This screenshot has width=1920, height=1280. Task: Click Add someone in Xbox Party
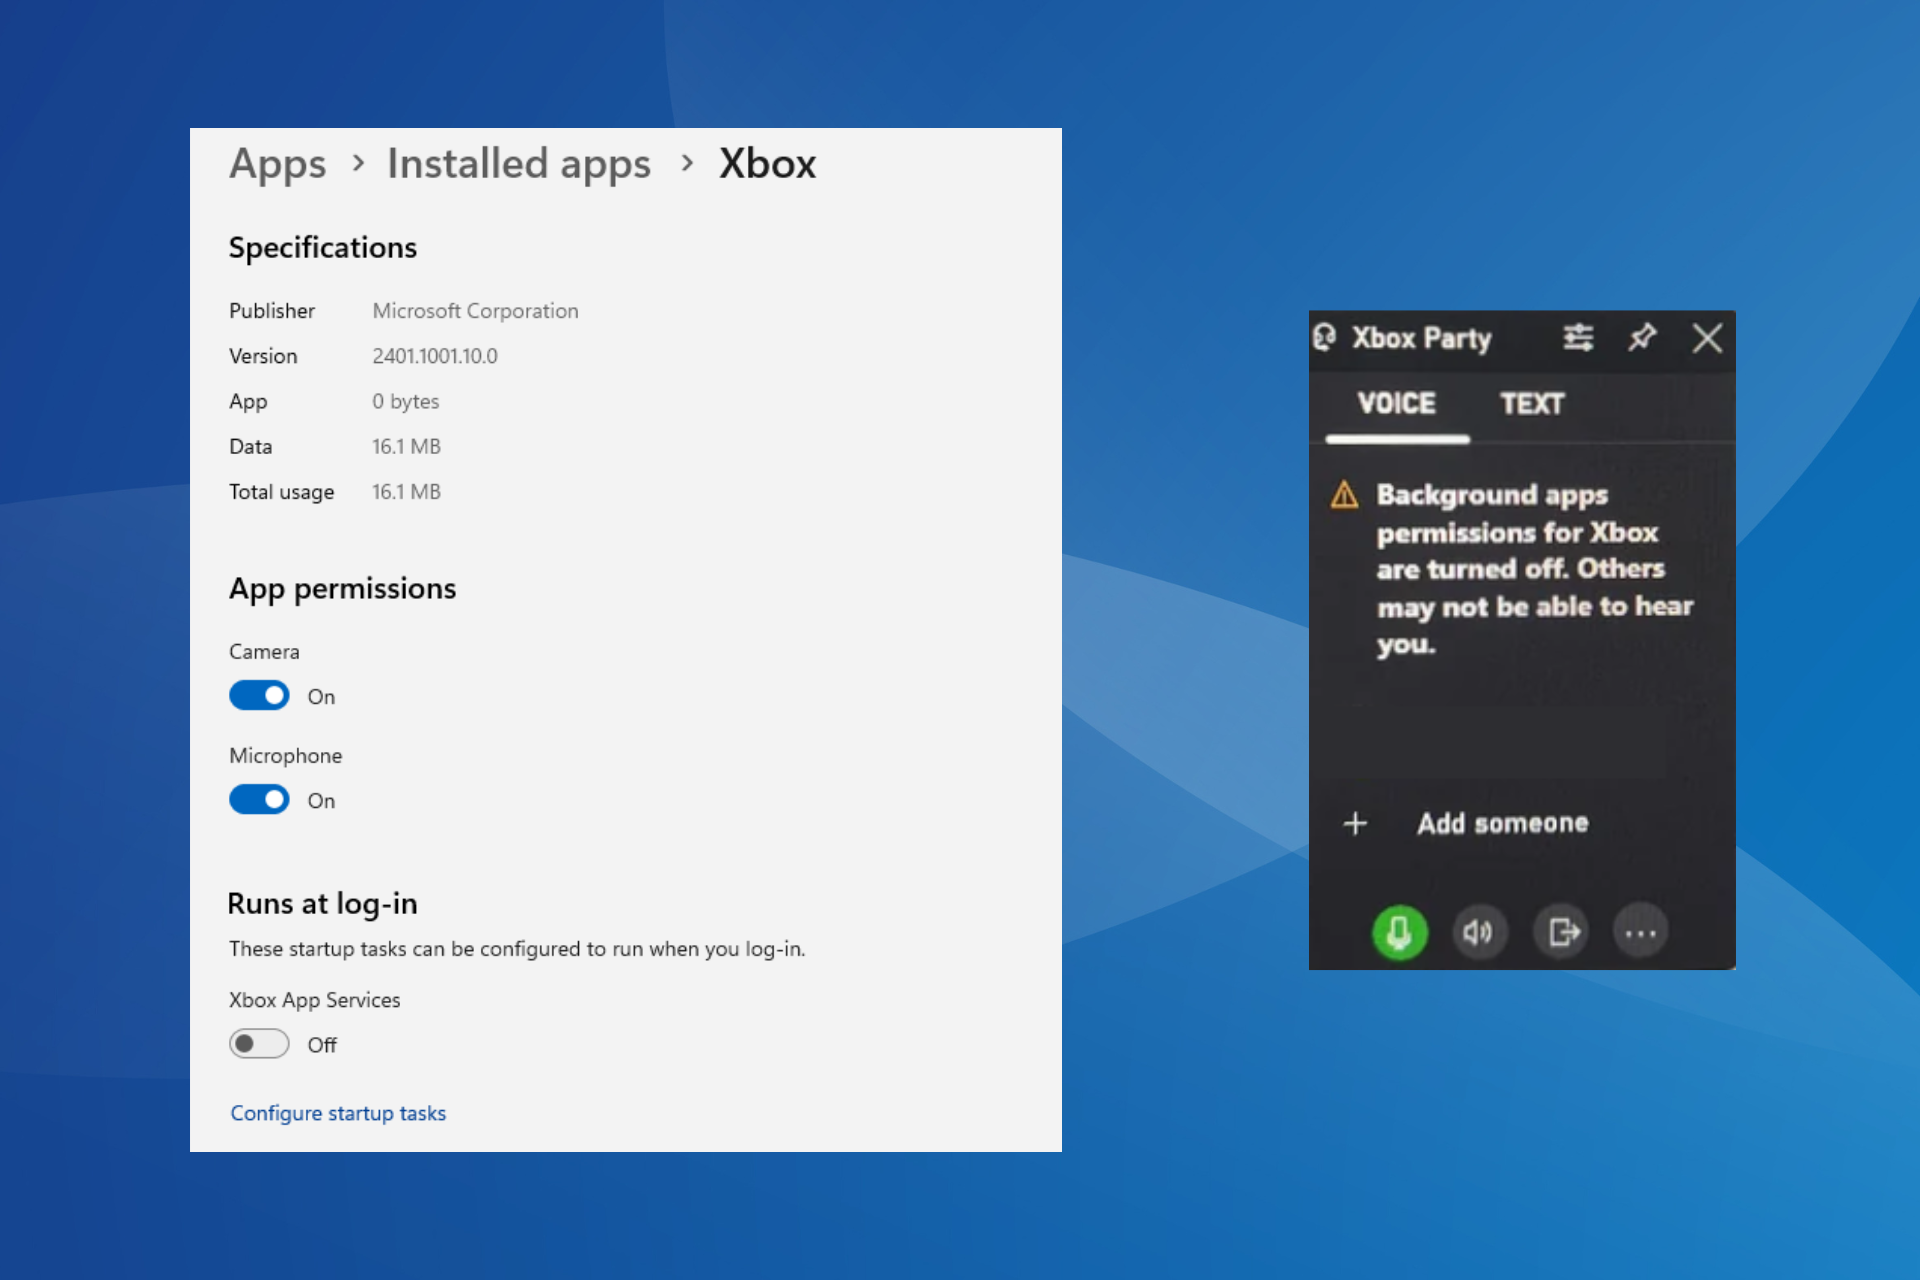click(1502, 823)
